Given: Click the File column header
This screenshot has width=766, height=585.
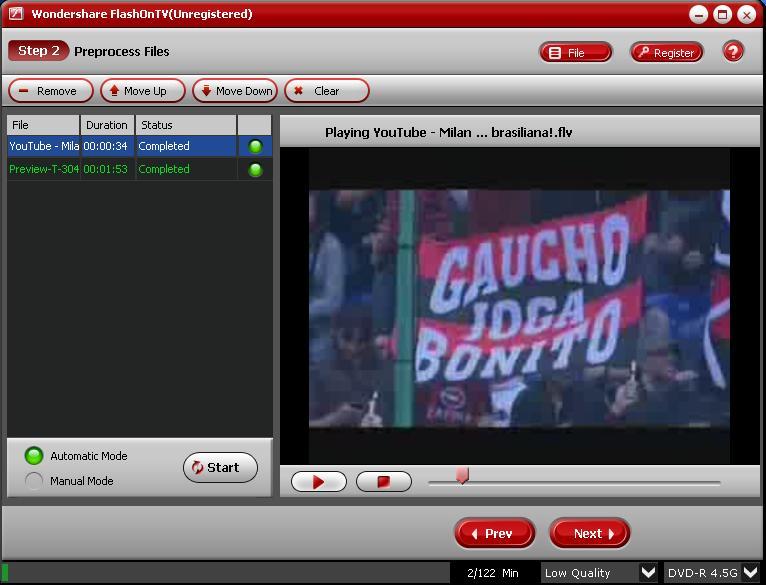Looking at the screenshot, I should point(43,125).
